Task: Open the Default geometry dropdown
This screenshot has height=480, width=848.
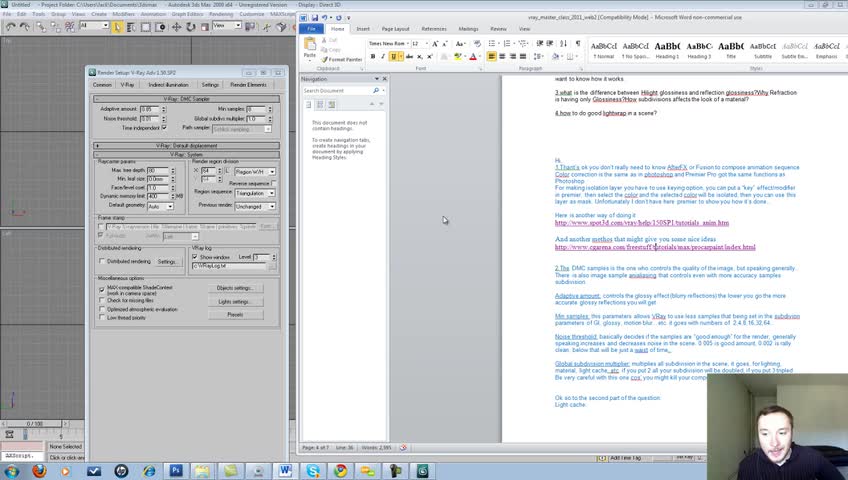Action: pos(160,206)
